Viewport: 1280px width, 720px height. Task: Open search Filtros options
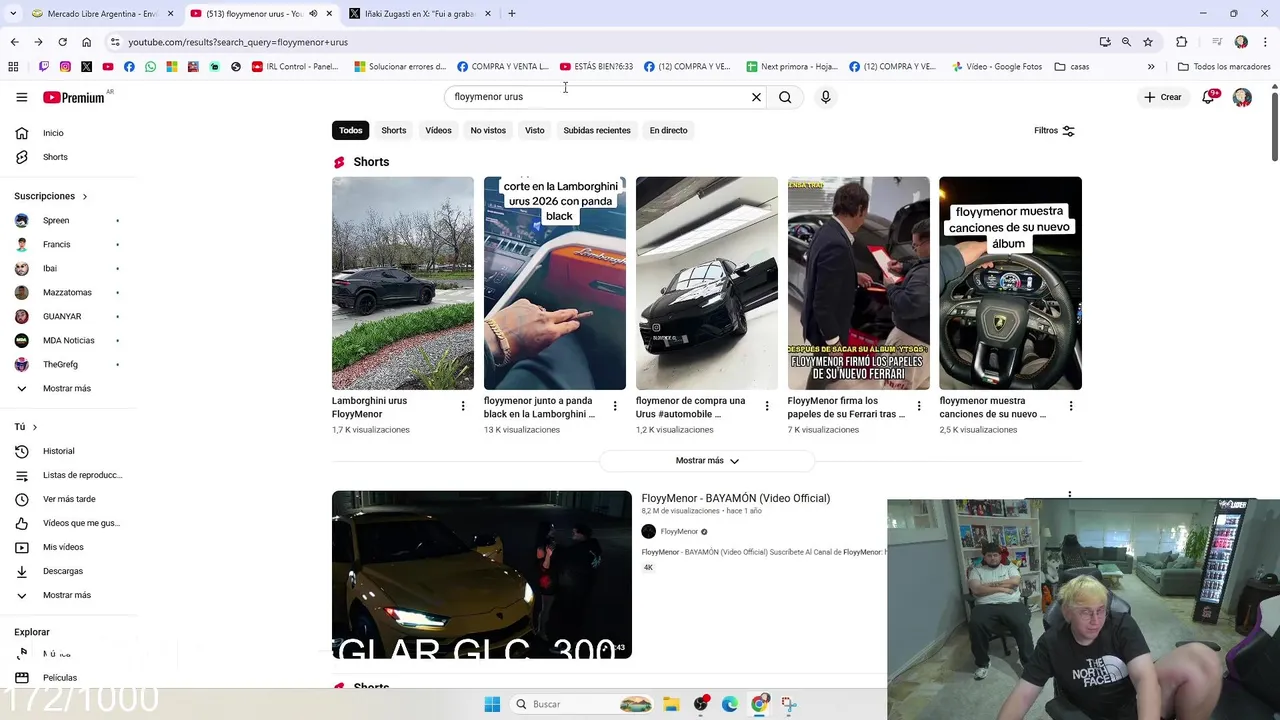click(1054, 130)
